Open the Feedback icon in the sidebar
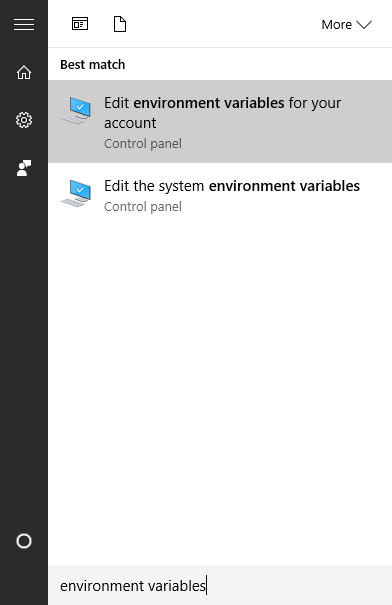 24,168
